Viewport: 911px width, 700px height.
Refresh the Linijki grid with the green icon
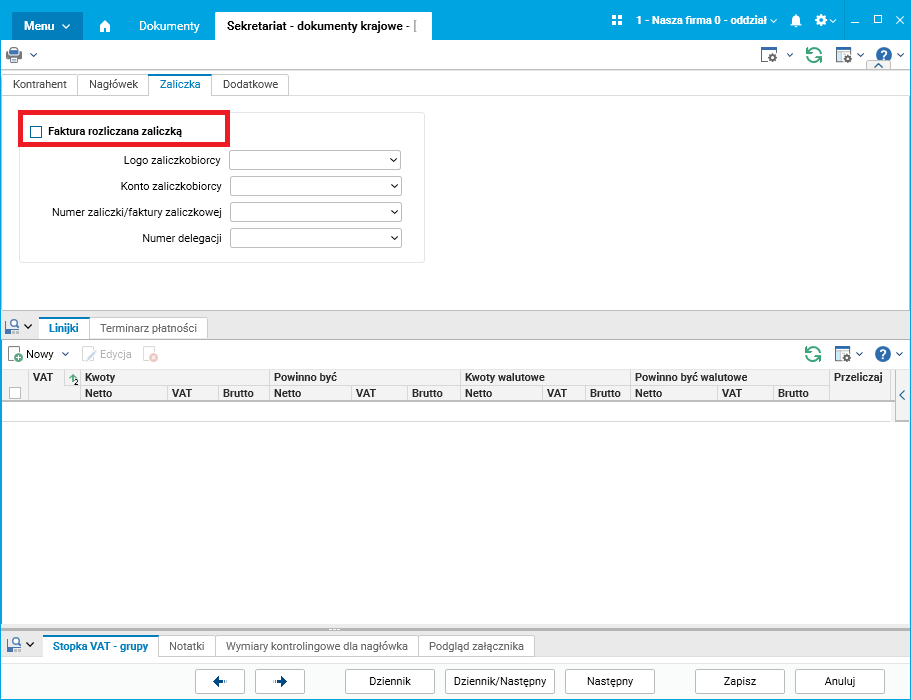(813, 354)
